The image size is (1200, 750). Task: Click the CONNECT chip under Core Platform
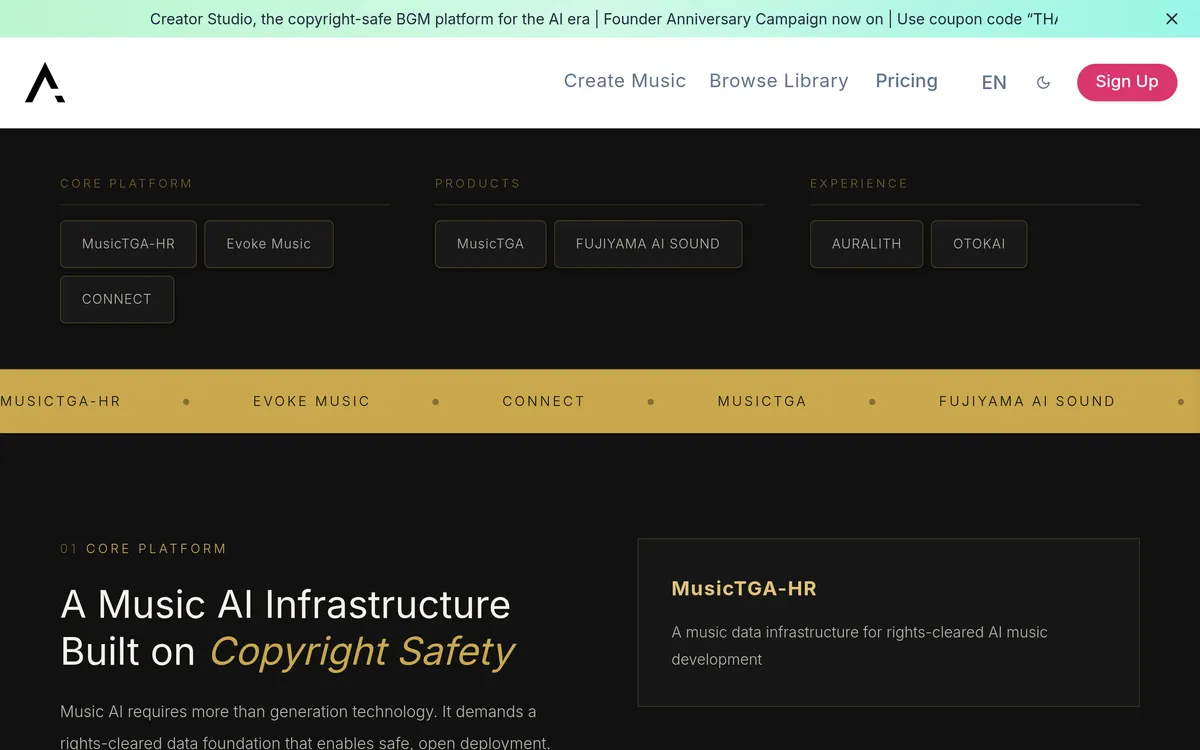(117, 299)
